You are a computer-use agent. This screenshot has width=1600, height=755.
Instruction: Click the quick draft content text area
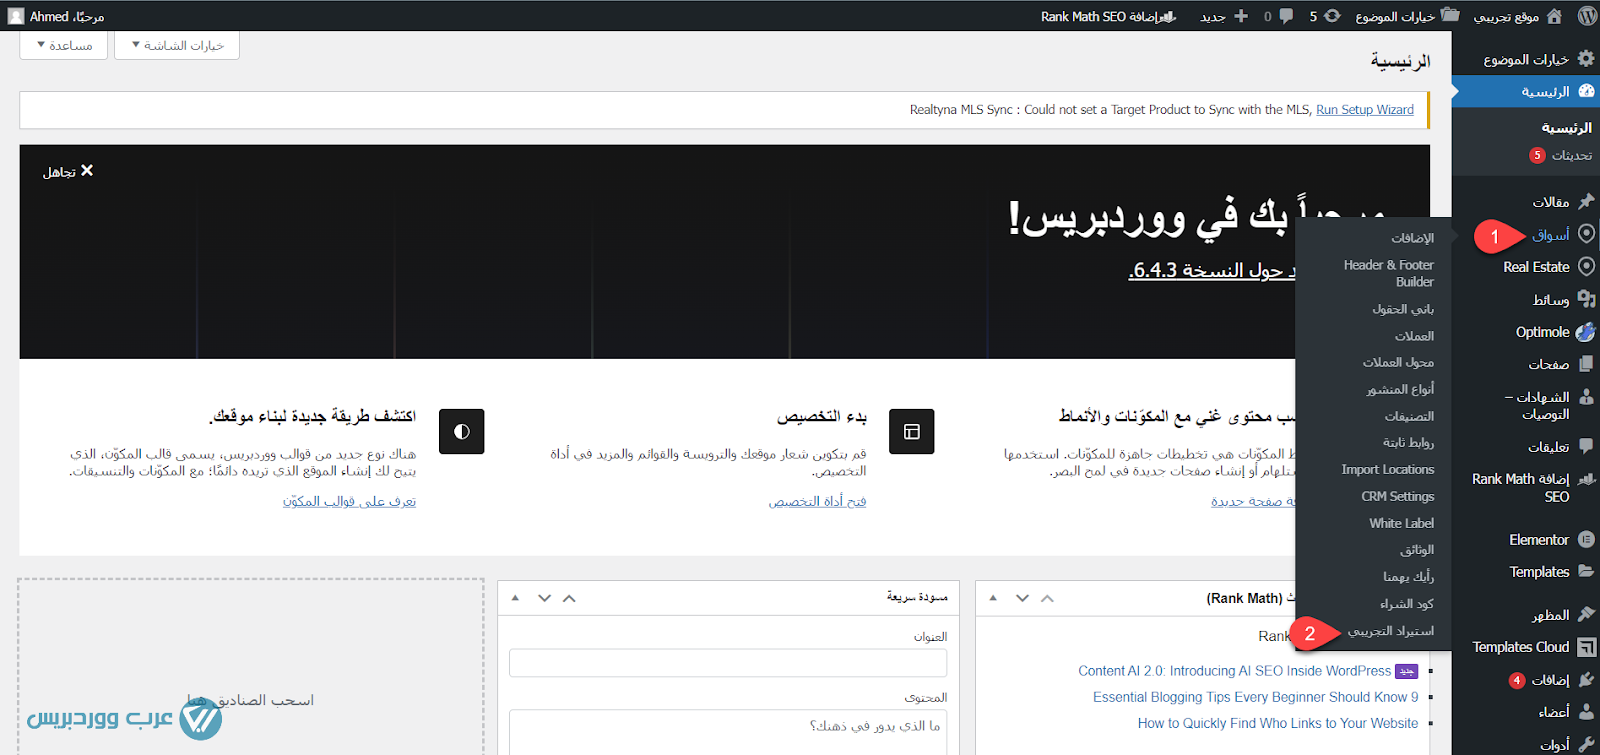[728, 730]
